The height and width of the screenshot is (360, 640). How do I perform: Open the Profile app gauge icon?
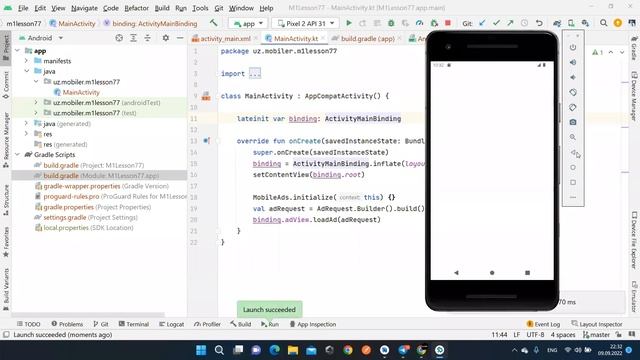(x=419, y=23)
